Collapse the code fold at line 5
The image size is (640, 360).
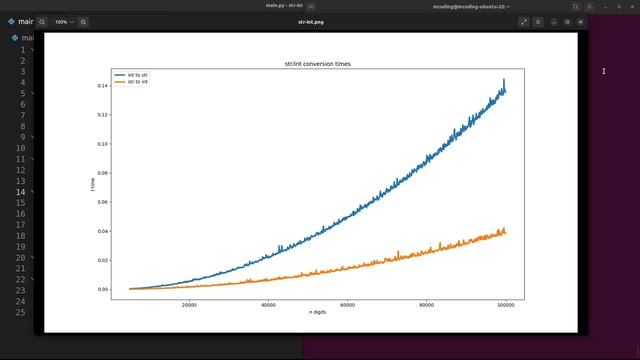point(32,93)
